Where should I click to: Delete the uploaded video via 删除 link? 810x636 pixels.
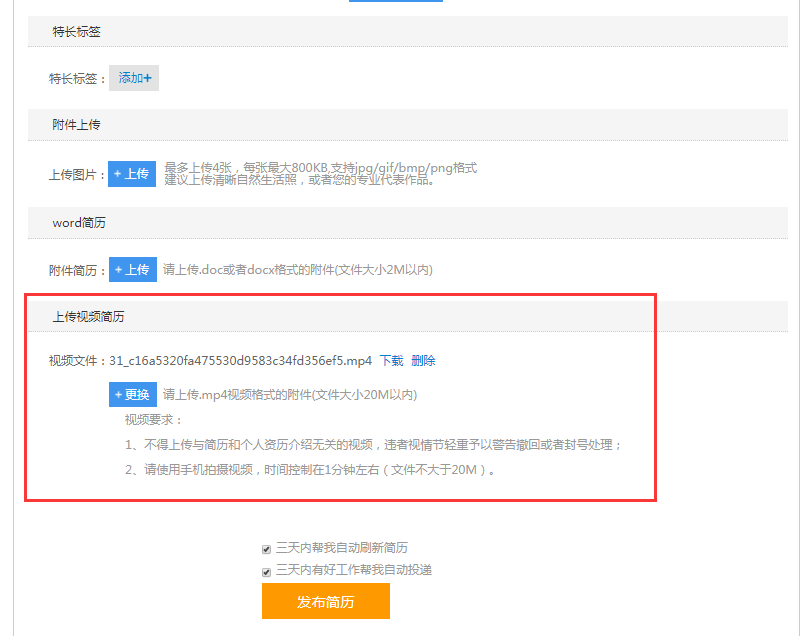(x=423, y=361)
